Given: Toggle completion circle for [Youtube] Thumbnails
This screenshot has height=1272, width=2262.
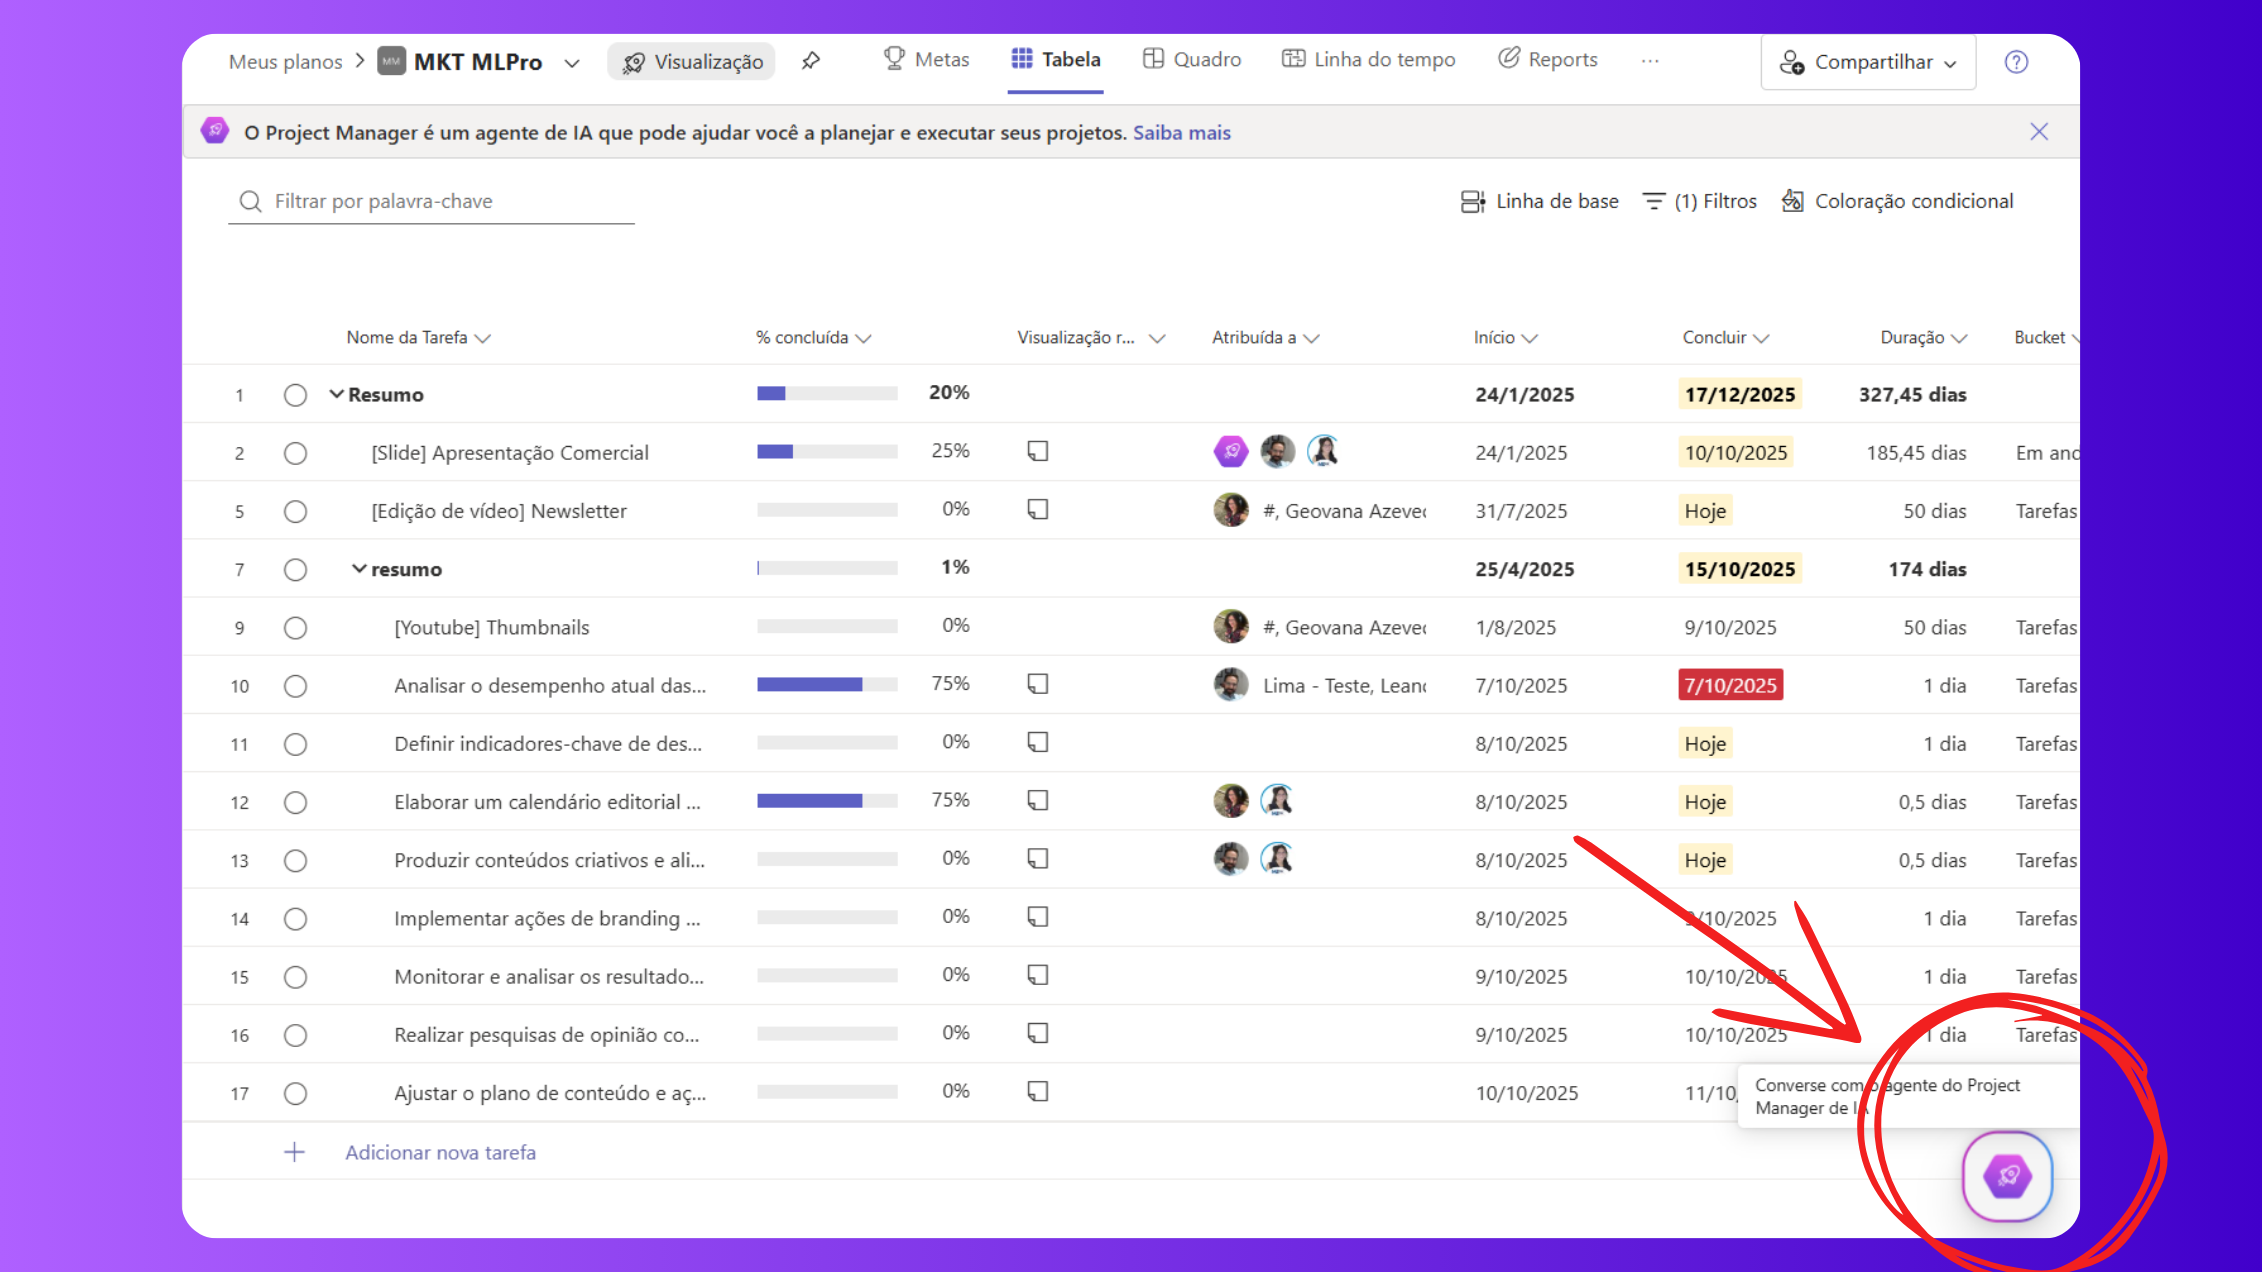Looking at the screenshot, I should [295, 628].
